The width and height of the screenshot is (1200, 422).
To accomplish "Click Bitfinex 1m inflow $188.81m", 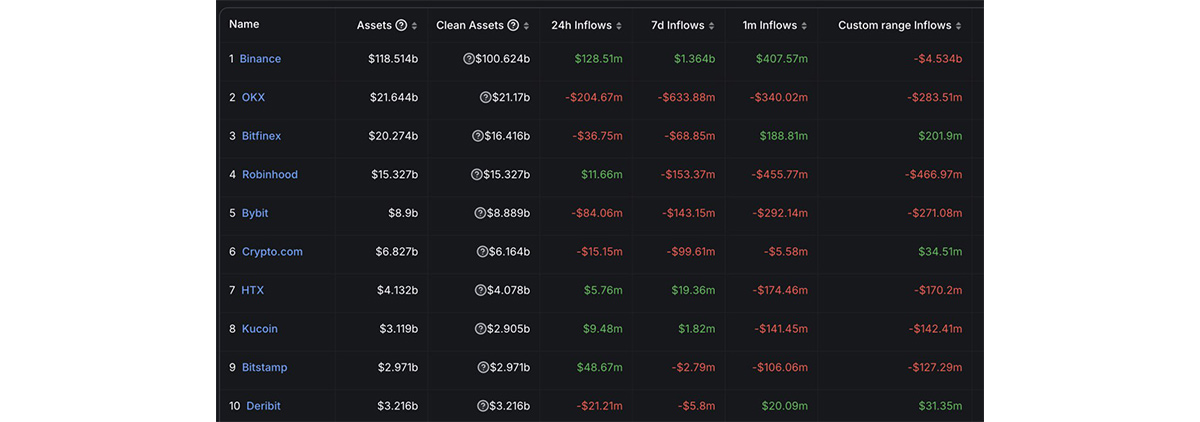I will (x=783, y=136).
